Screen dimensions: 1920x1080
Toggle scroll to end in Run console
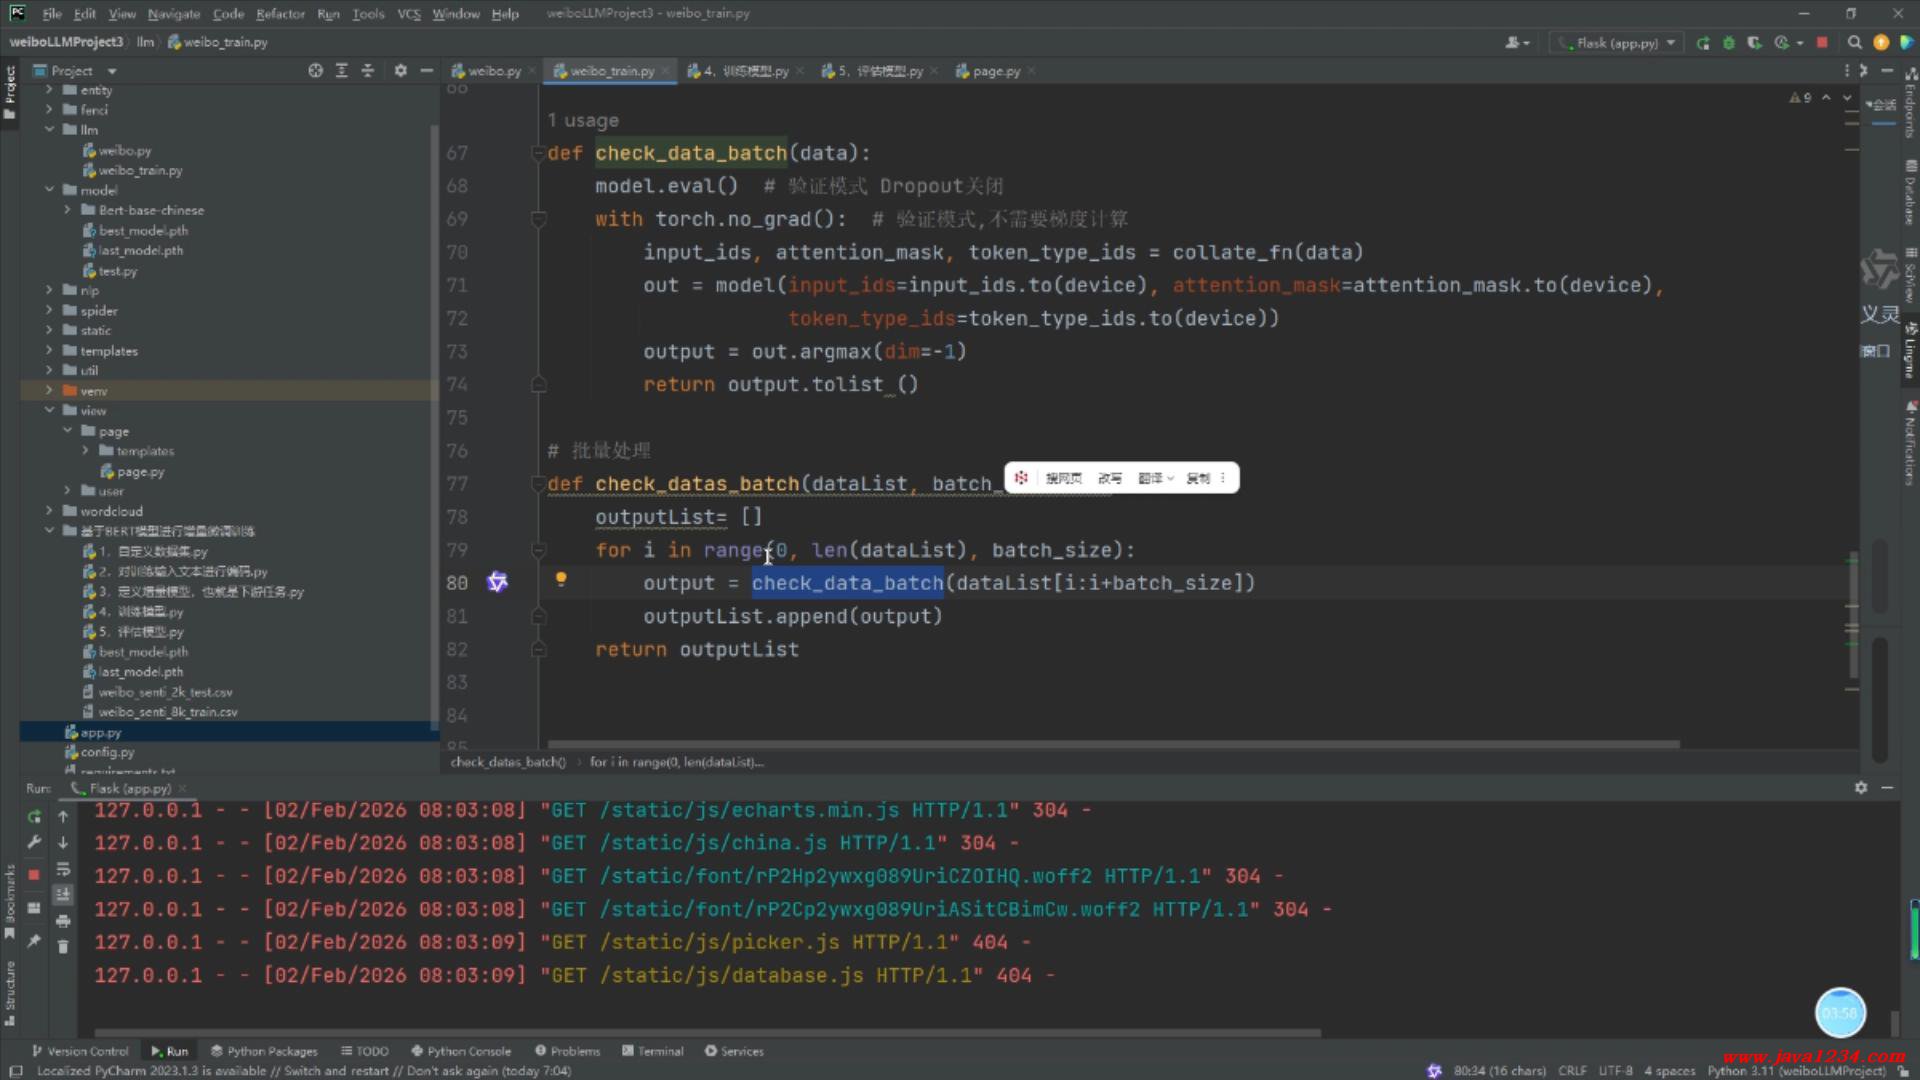[x=63, y=894]
